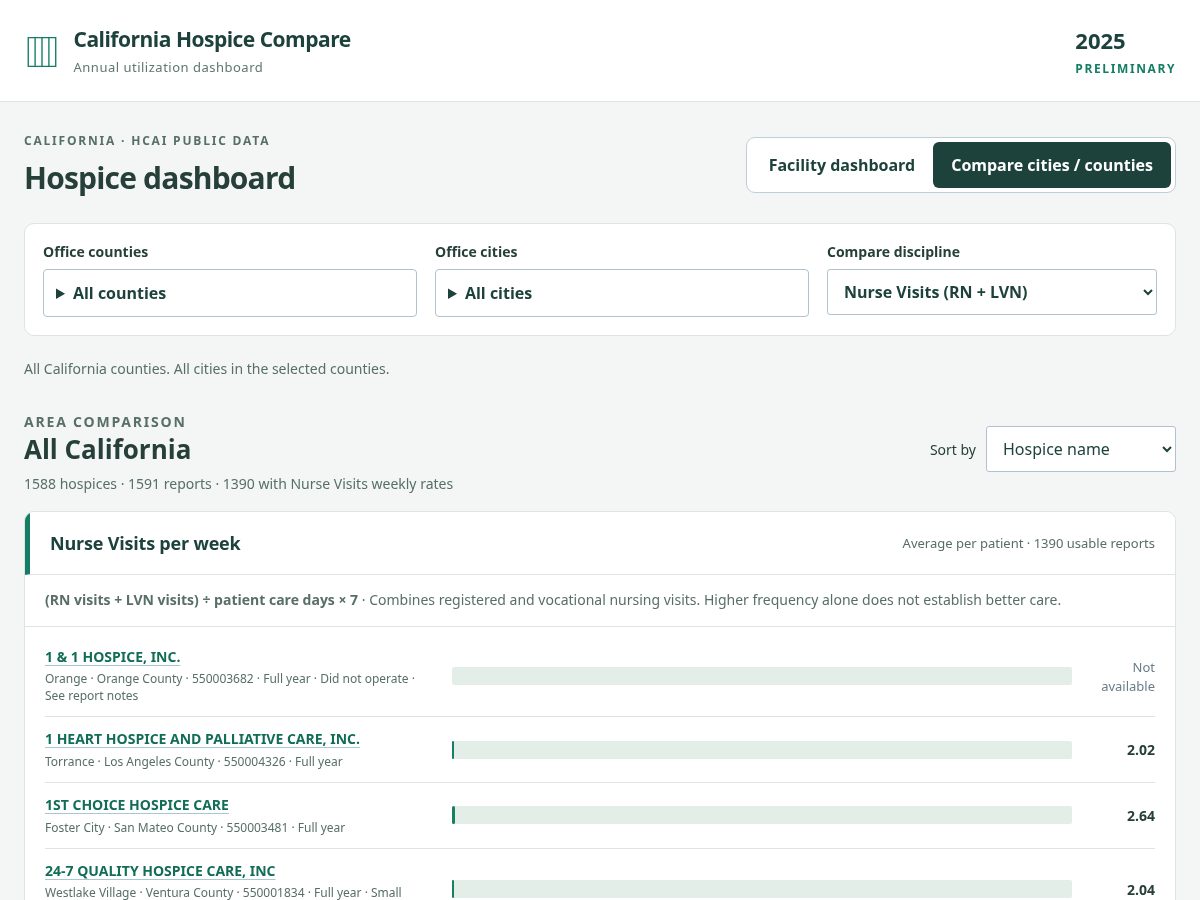
Task: Click the 'Office counties' label
Action: click(x=95, y=252)
